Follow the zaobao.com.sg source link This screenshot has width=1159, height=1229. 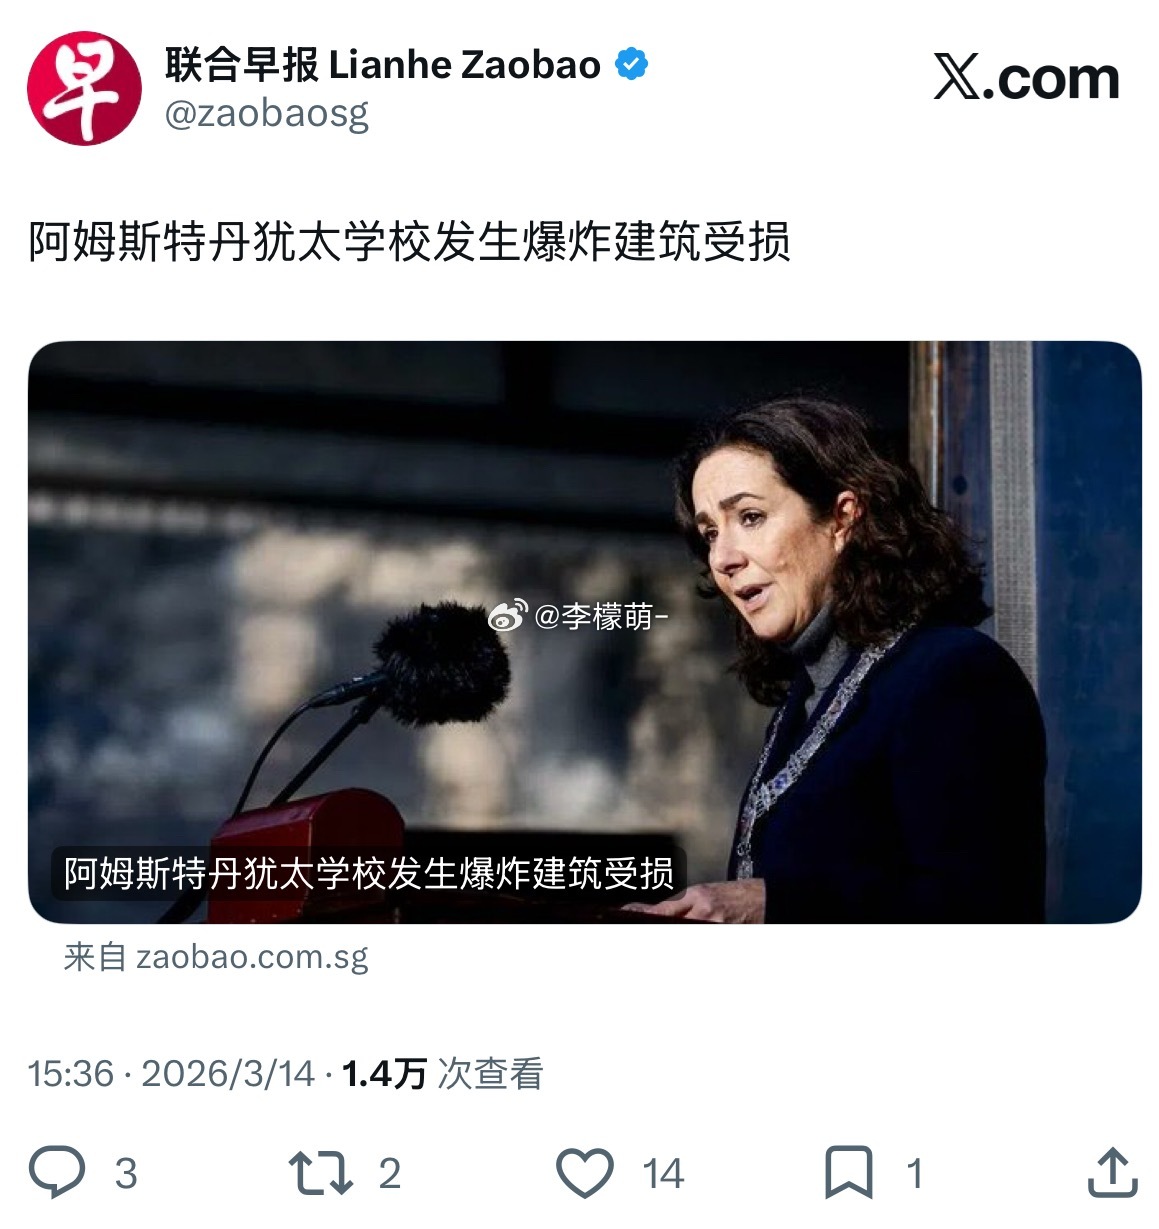click(x=216, y=957)
